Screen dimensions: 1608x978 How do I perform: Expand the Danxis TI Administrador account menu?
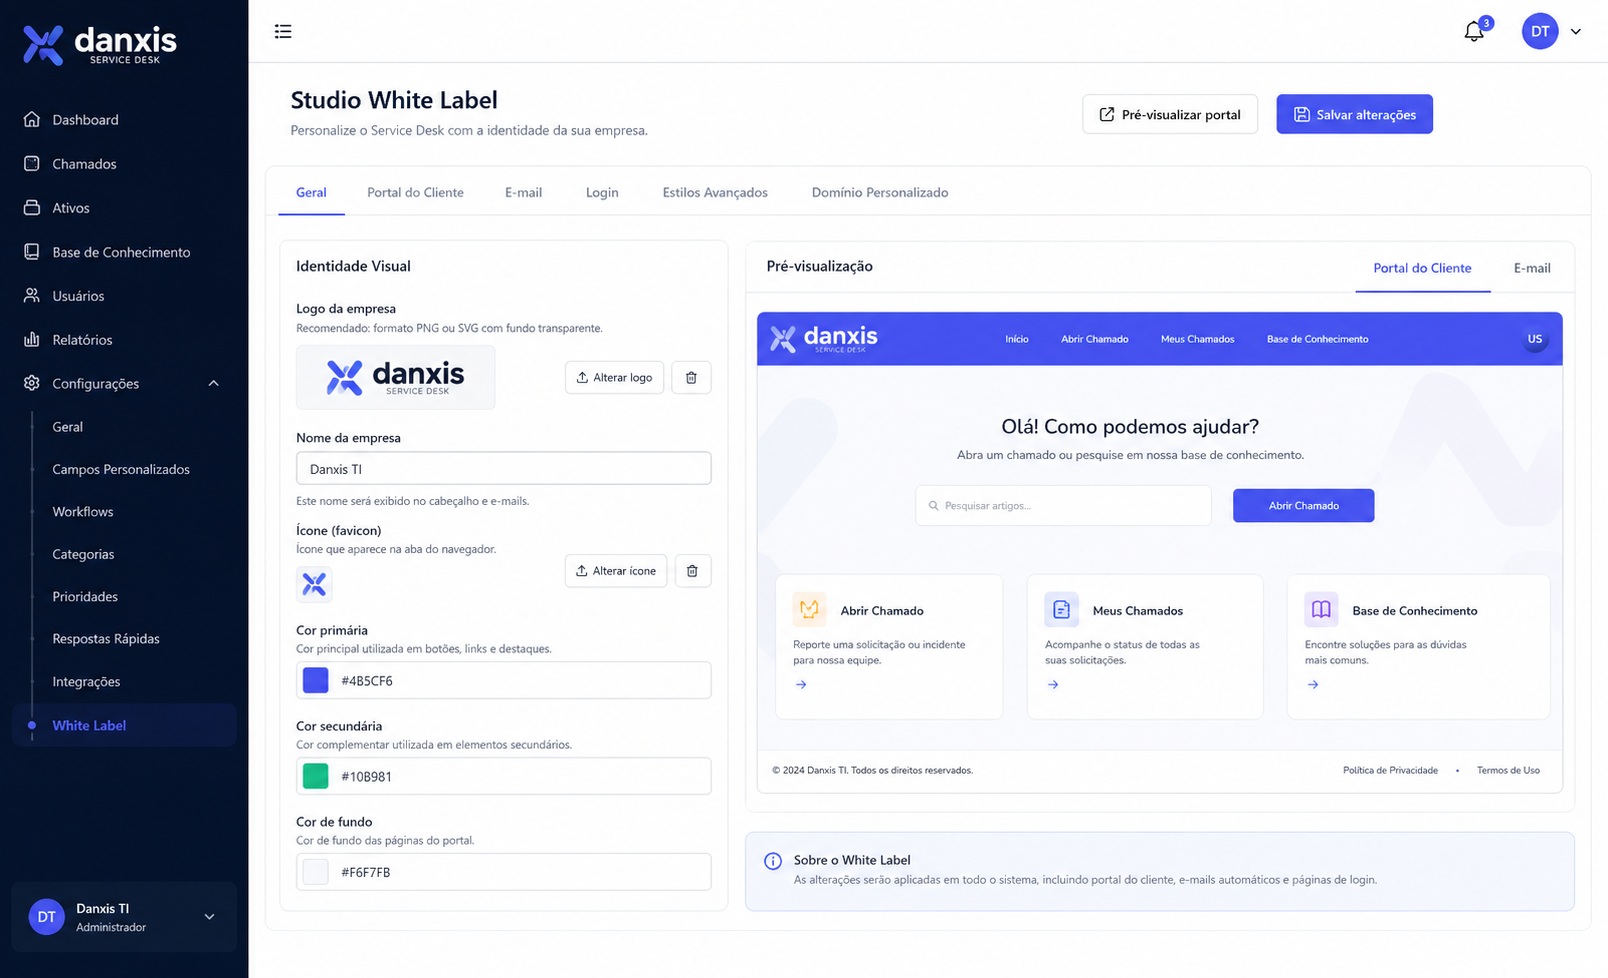(209, 916)
